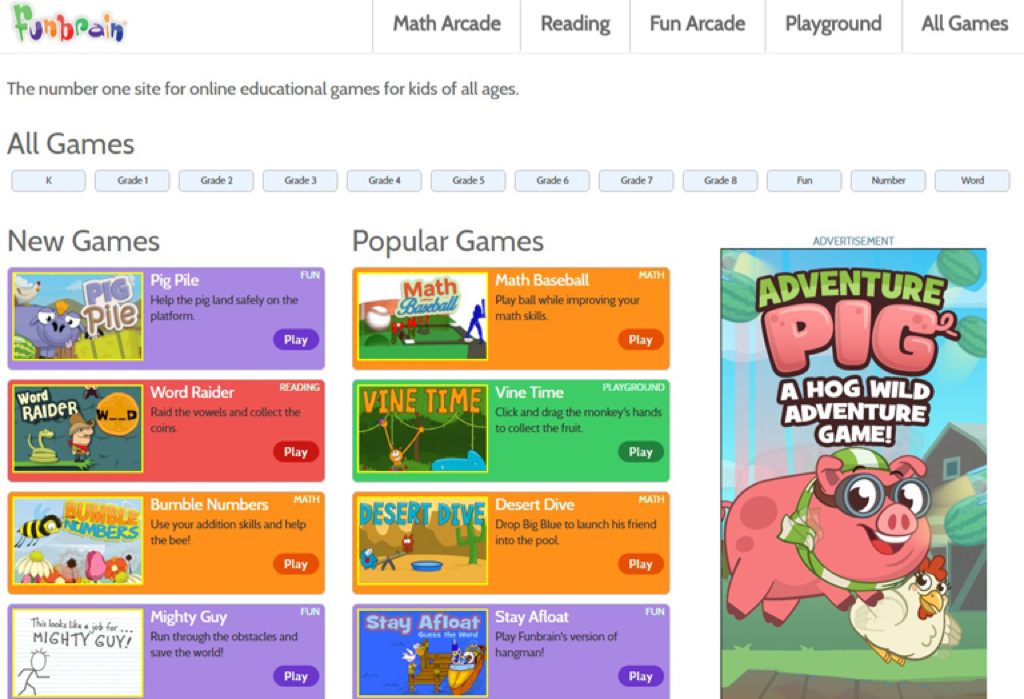Image resolution: width=1024 pixels, height=699 pixels.
Task: Open the Pig Pile game thumbnail
Action: click(78, 316)
